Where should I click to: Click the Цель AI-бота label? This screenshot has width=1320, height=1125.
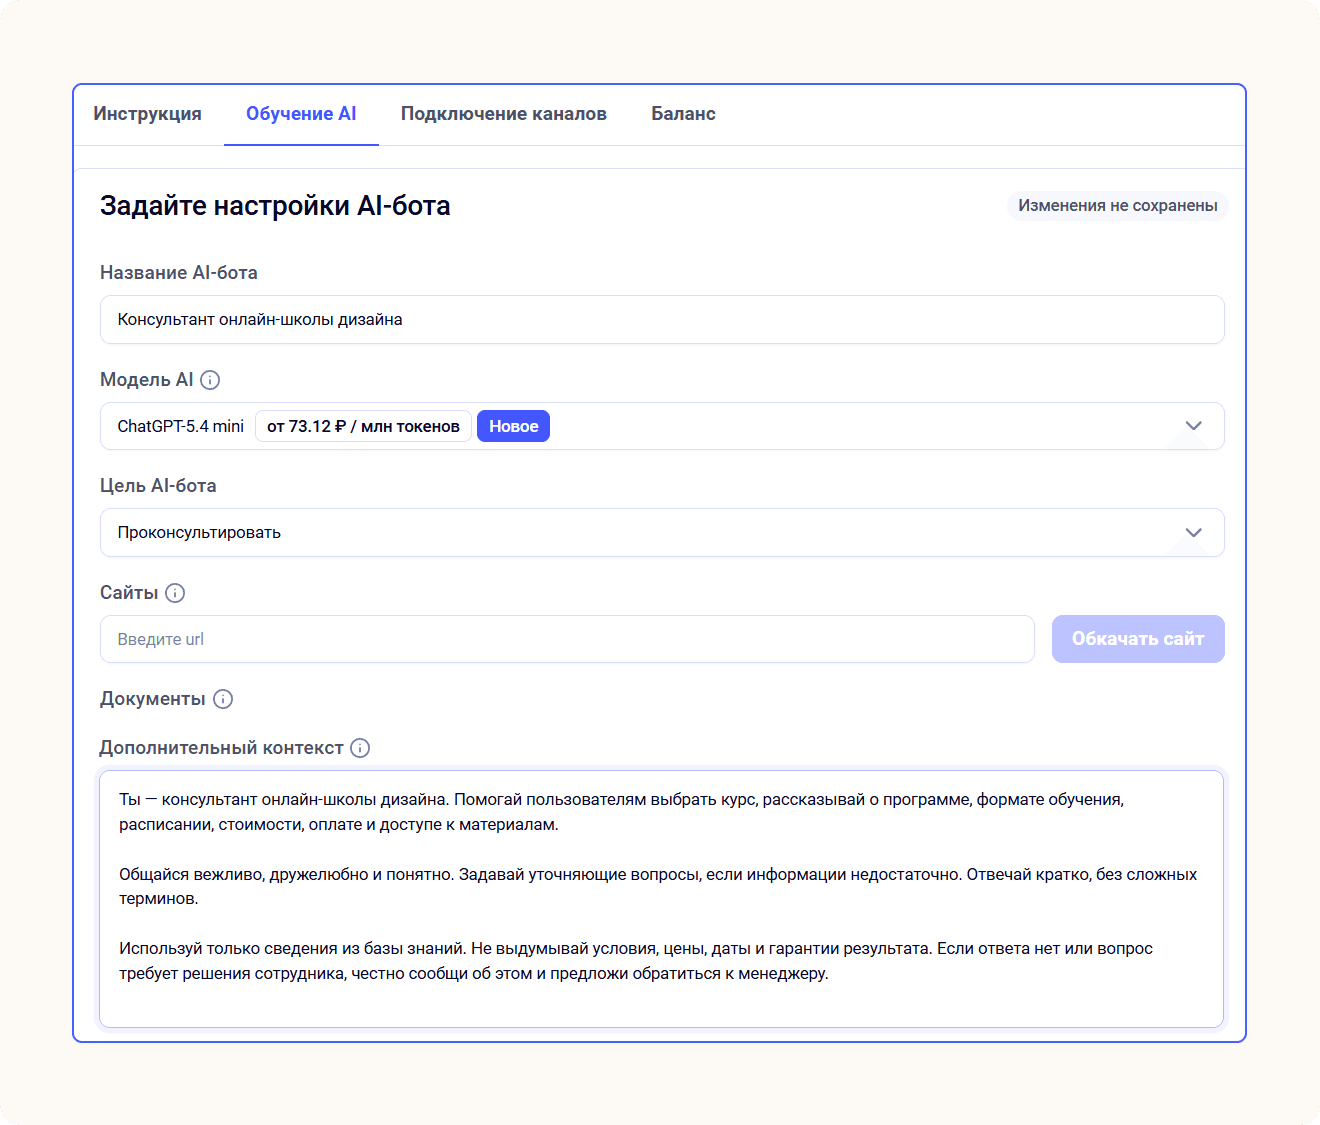[158, 486]
